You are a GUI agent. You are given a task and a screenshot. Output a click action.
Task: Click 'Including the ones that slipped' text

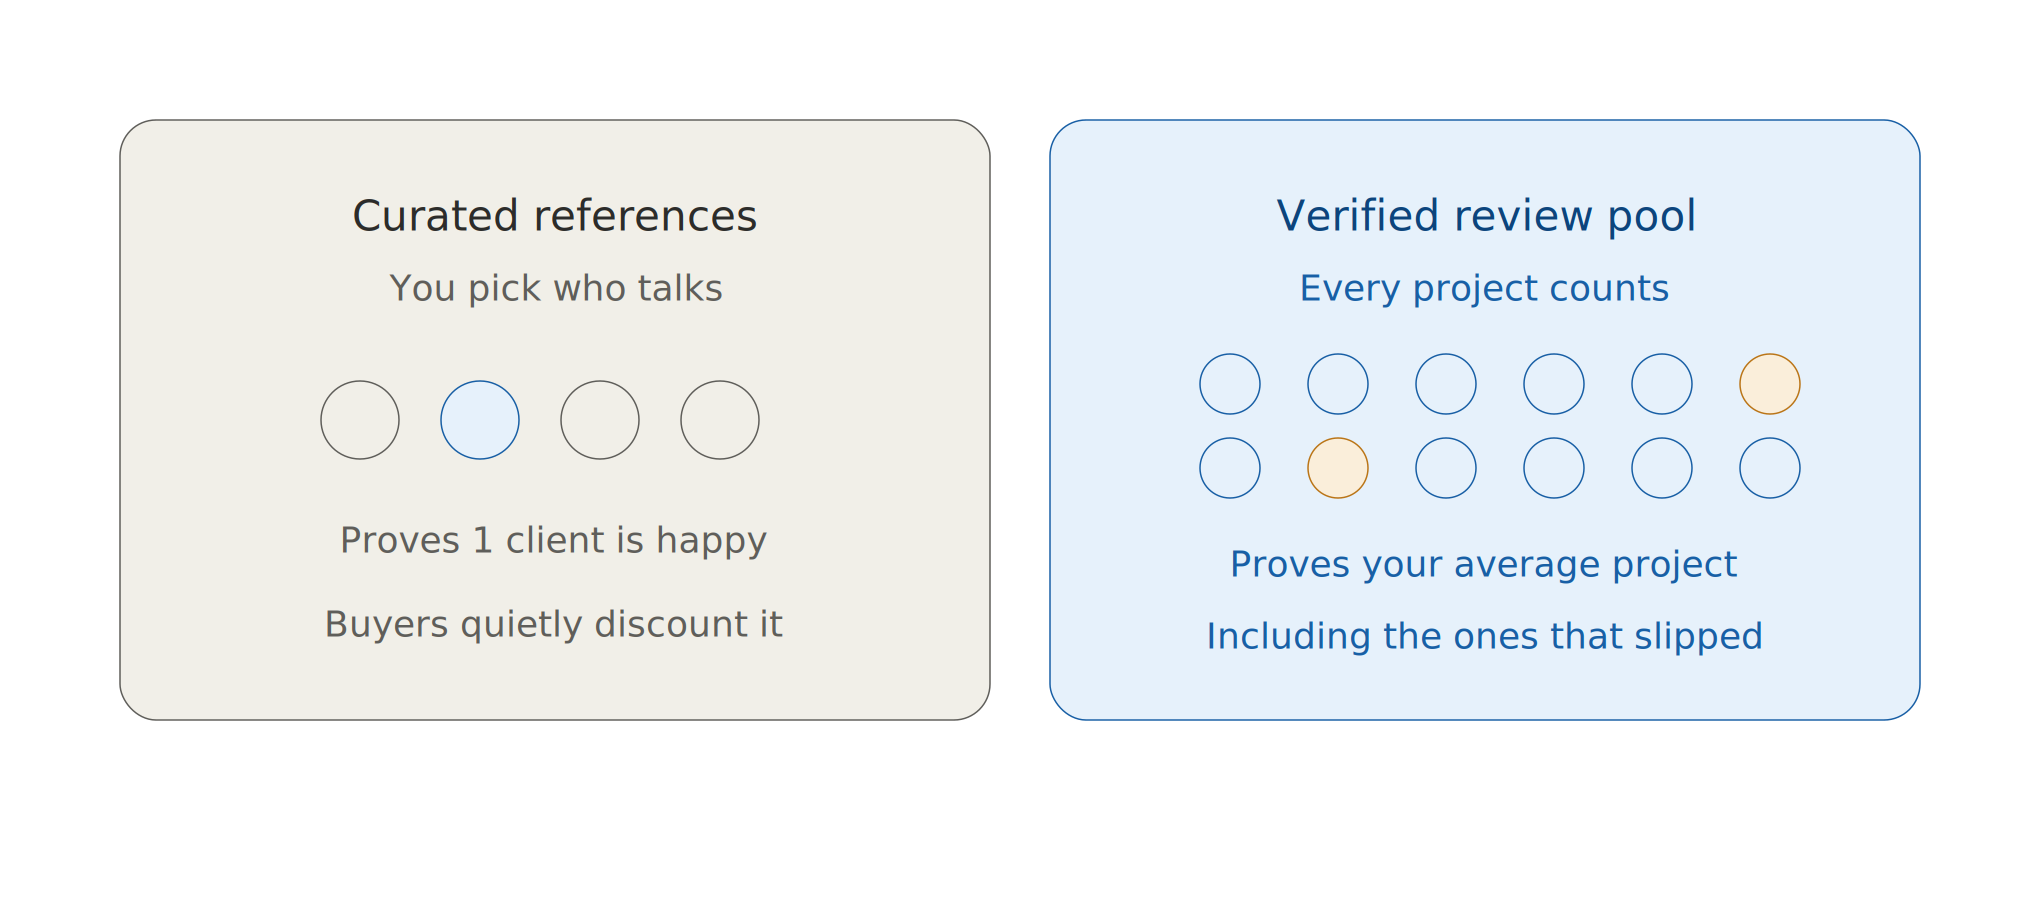pyautogui.click(x=1485, y=637)
